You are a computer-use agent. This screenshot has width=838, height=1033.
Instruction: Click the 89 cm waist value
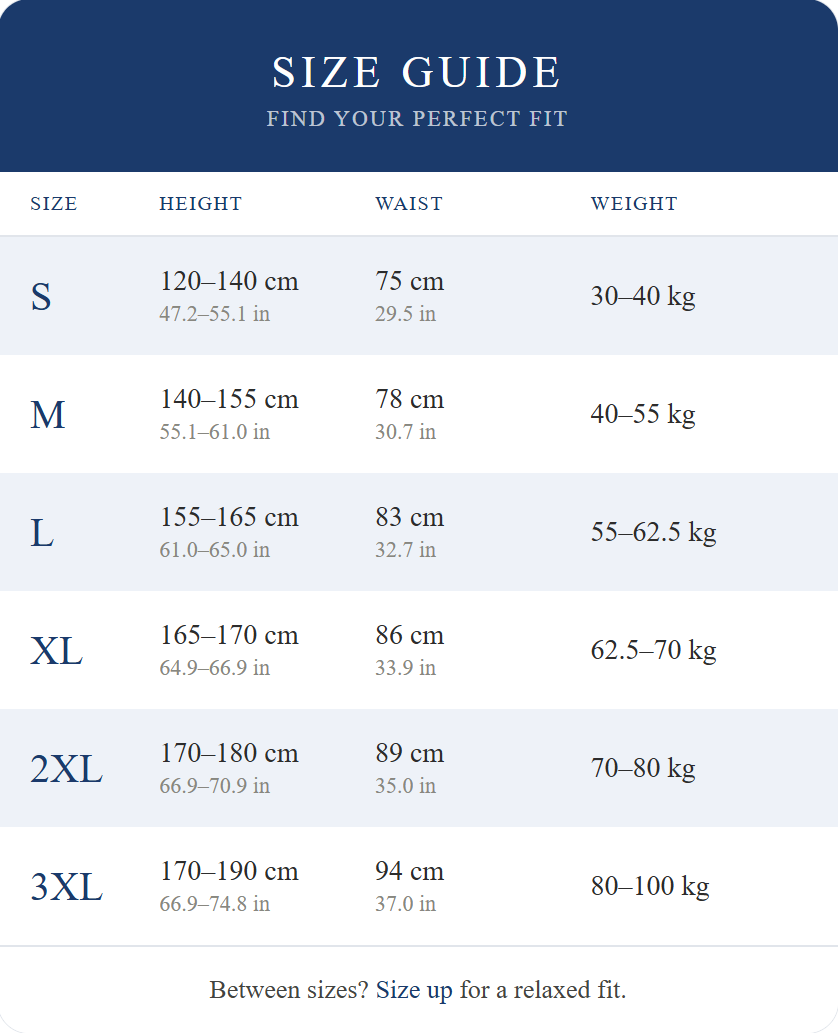click(x=410, y=753)
